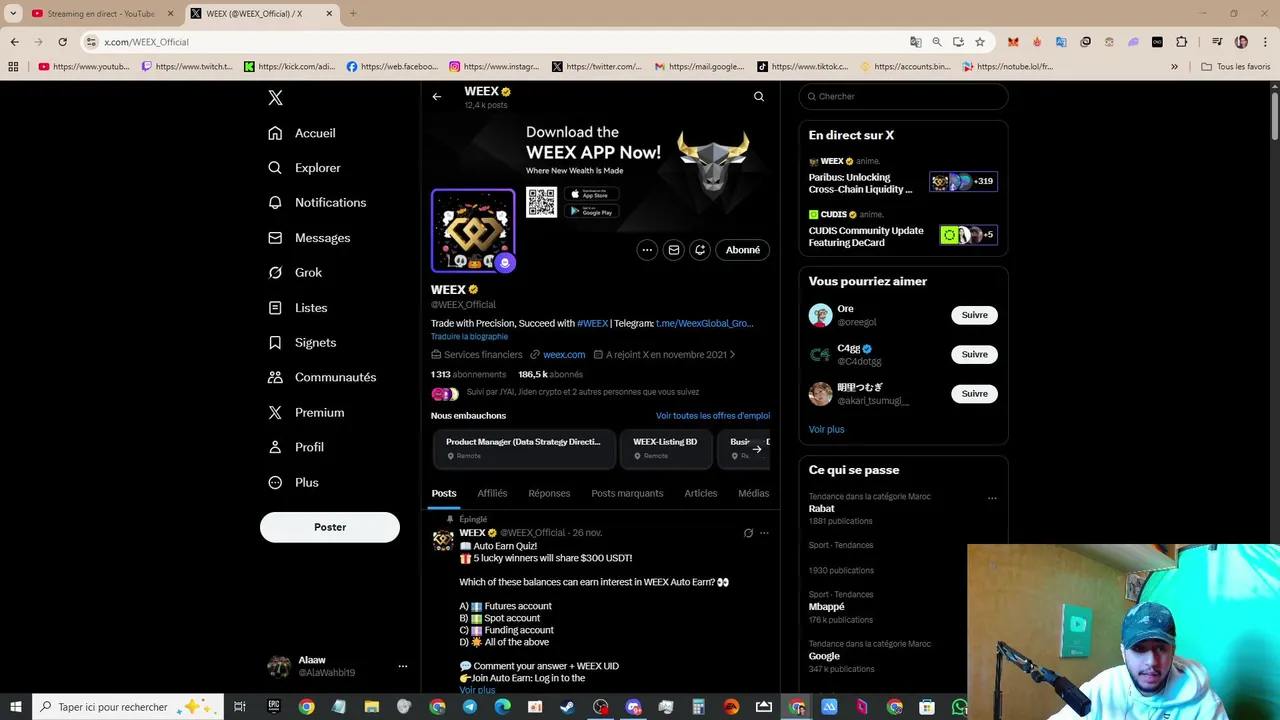Click 186,5 k abonnés count

click(x=550, y=374)
